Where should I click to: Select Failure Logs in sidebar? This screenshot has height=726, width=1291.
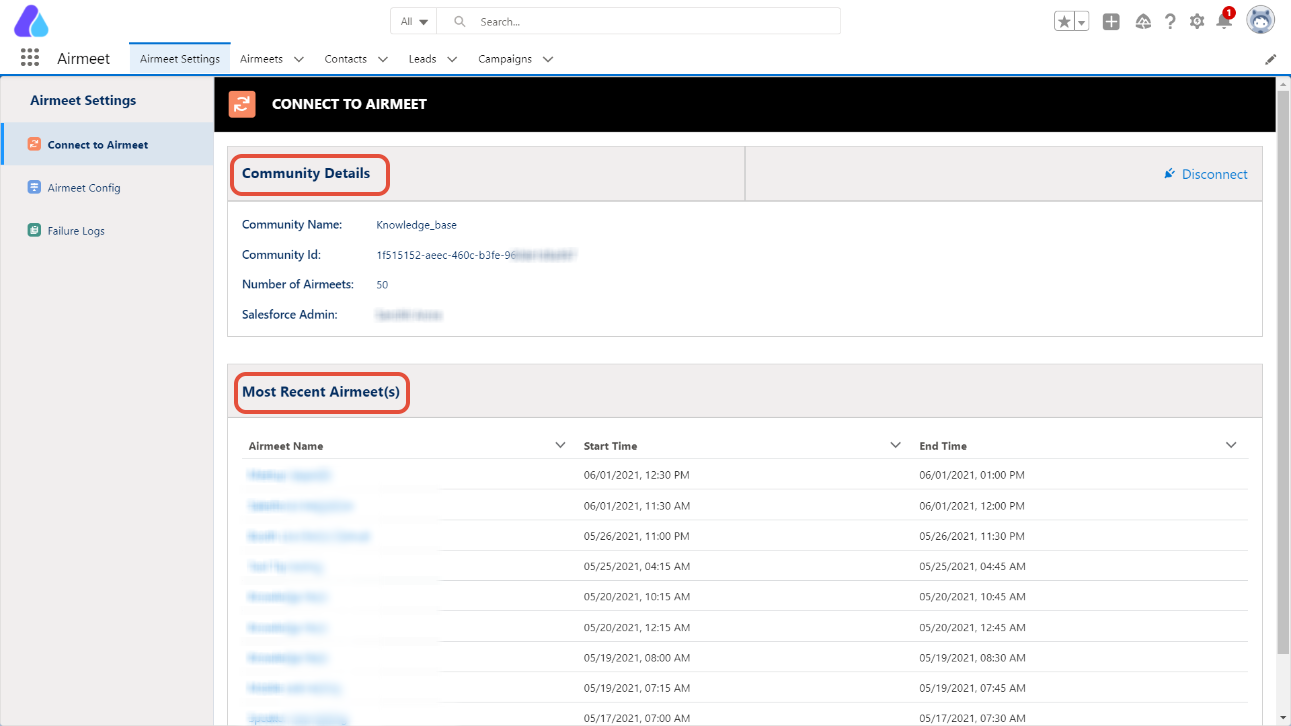(x=107, y=230)
